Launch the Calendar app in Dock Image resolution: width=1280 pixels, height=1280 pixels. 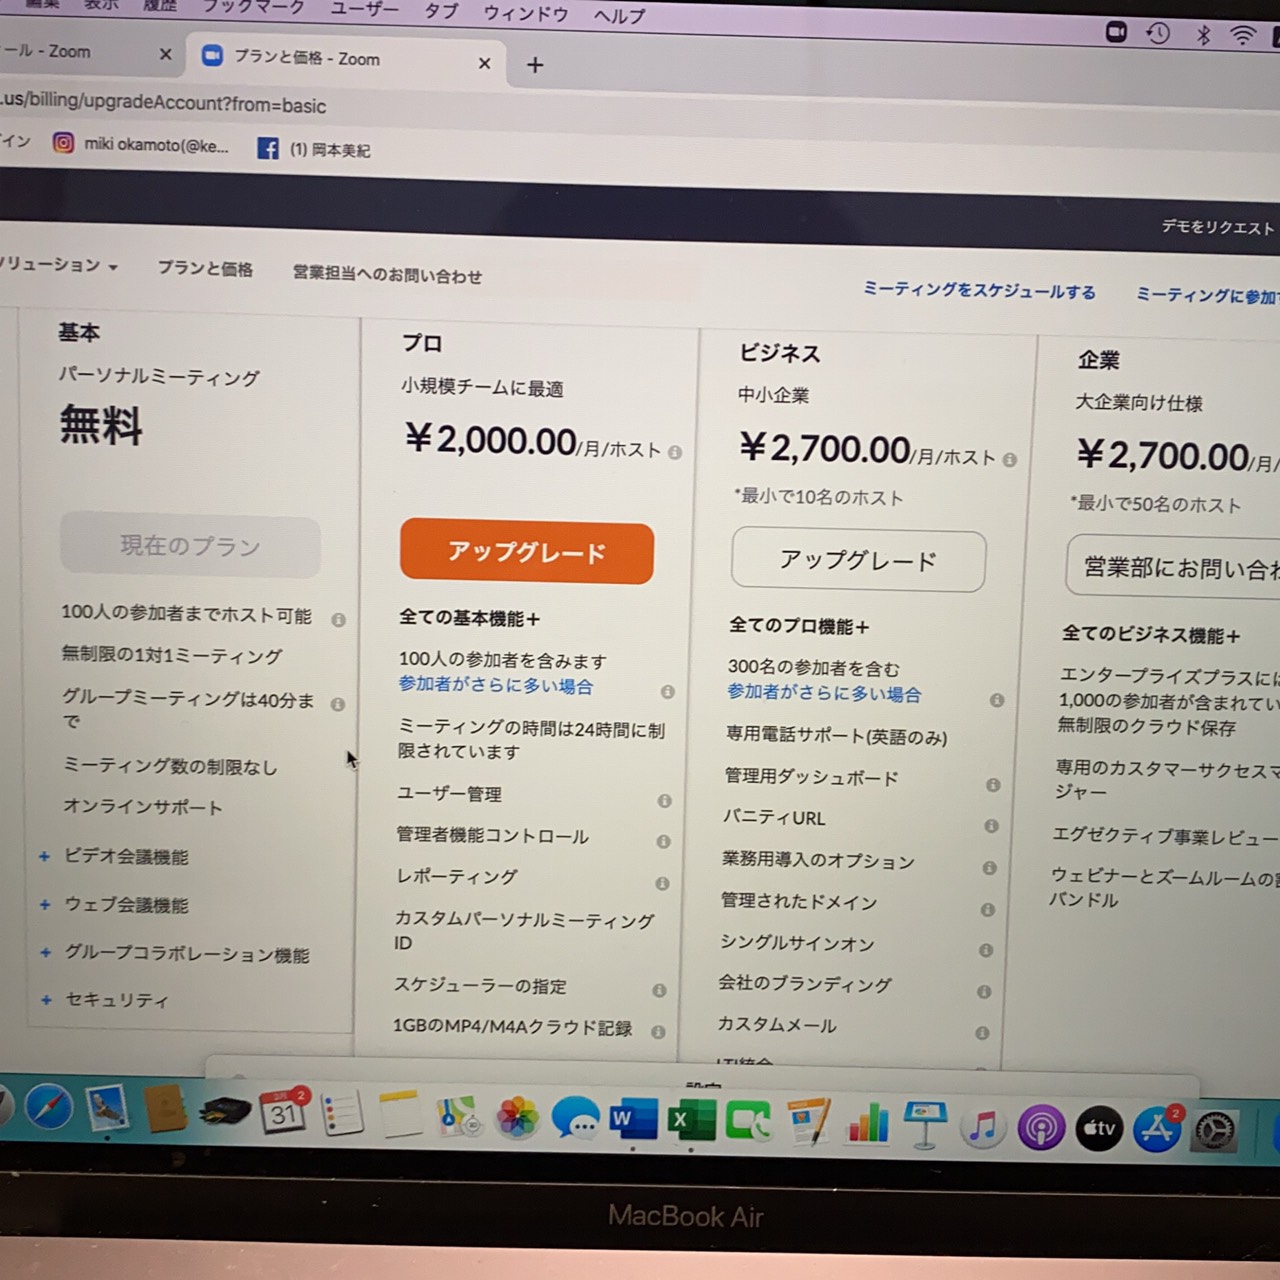pyautogui.click(x=282, y=1112)
